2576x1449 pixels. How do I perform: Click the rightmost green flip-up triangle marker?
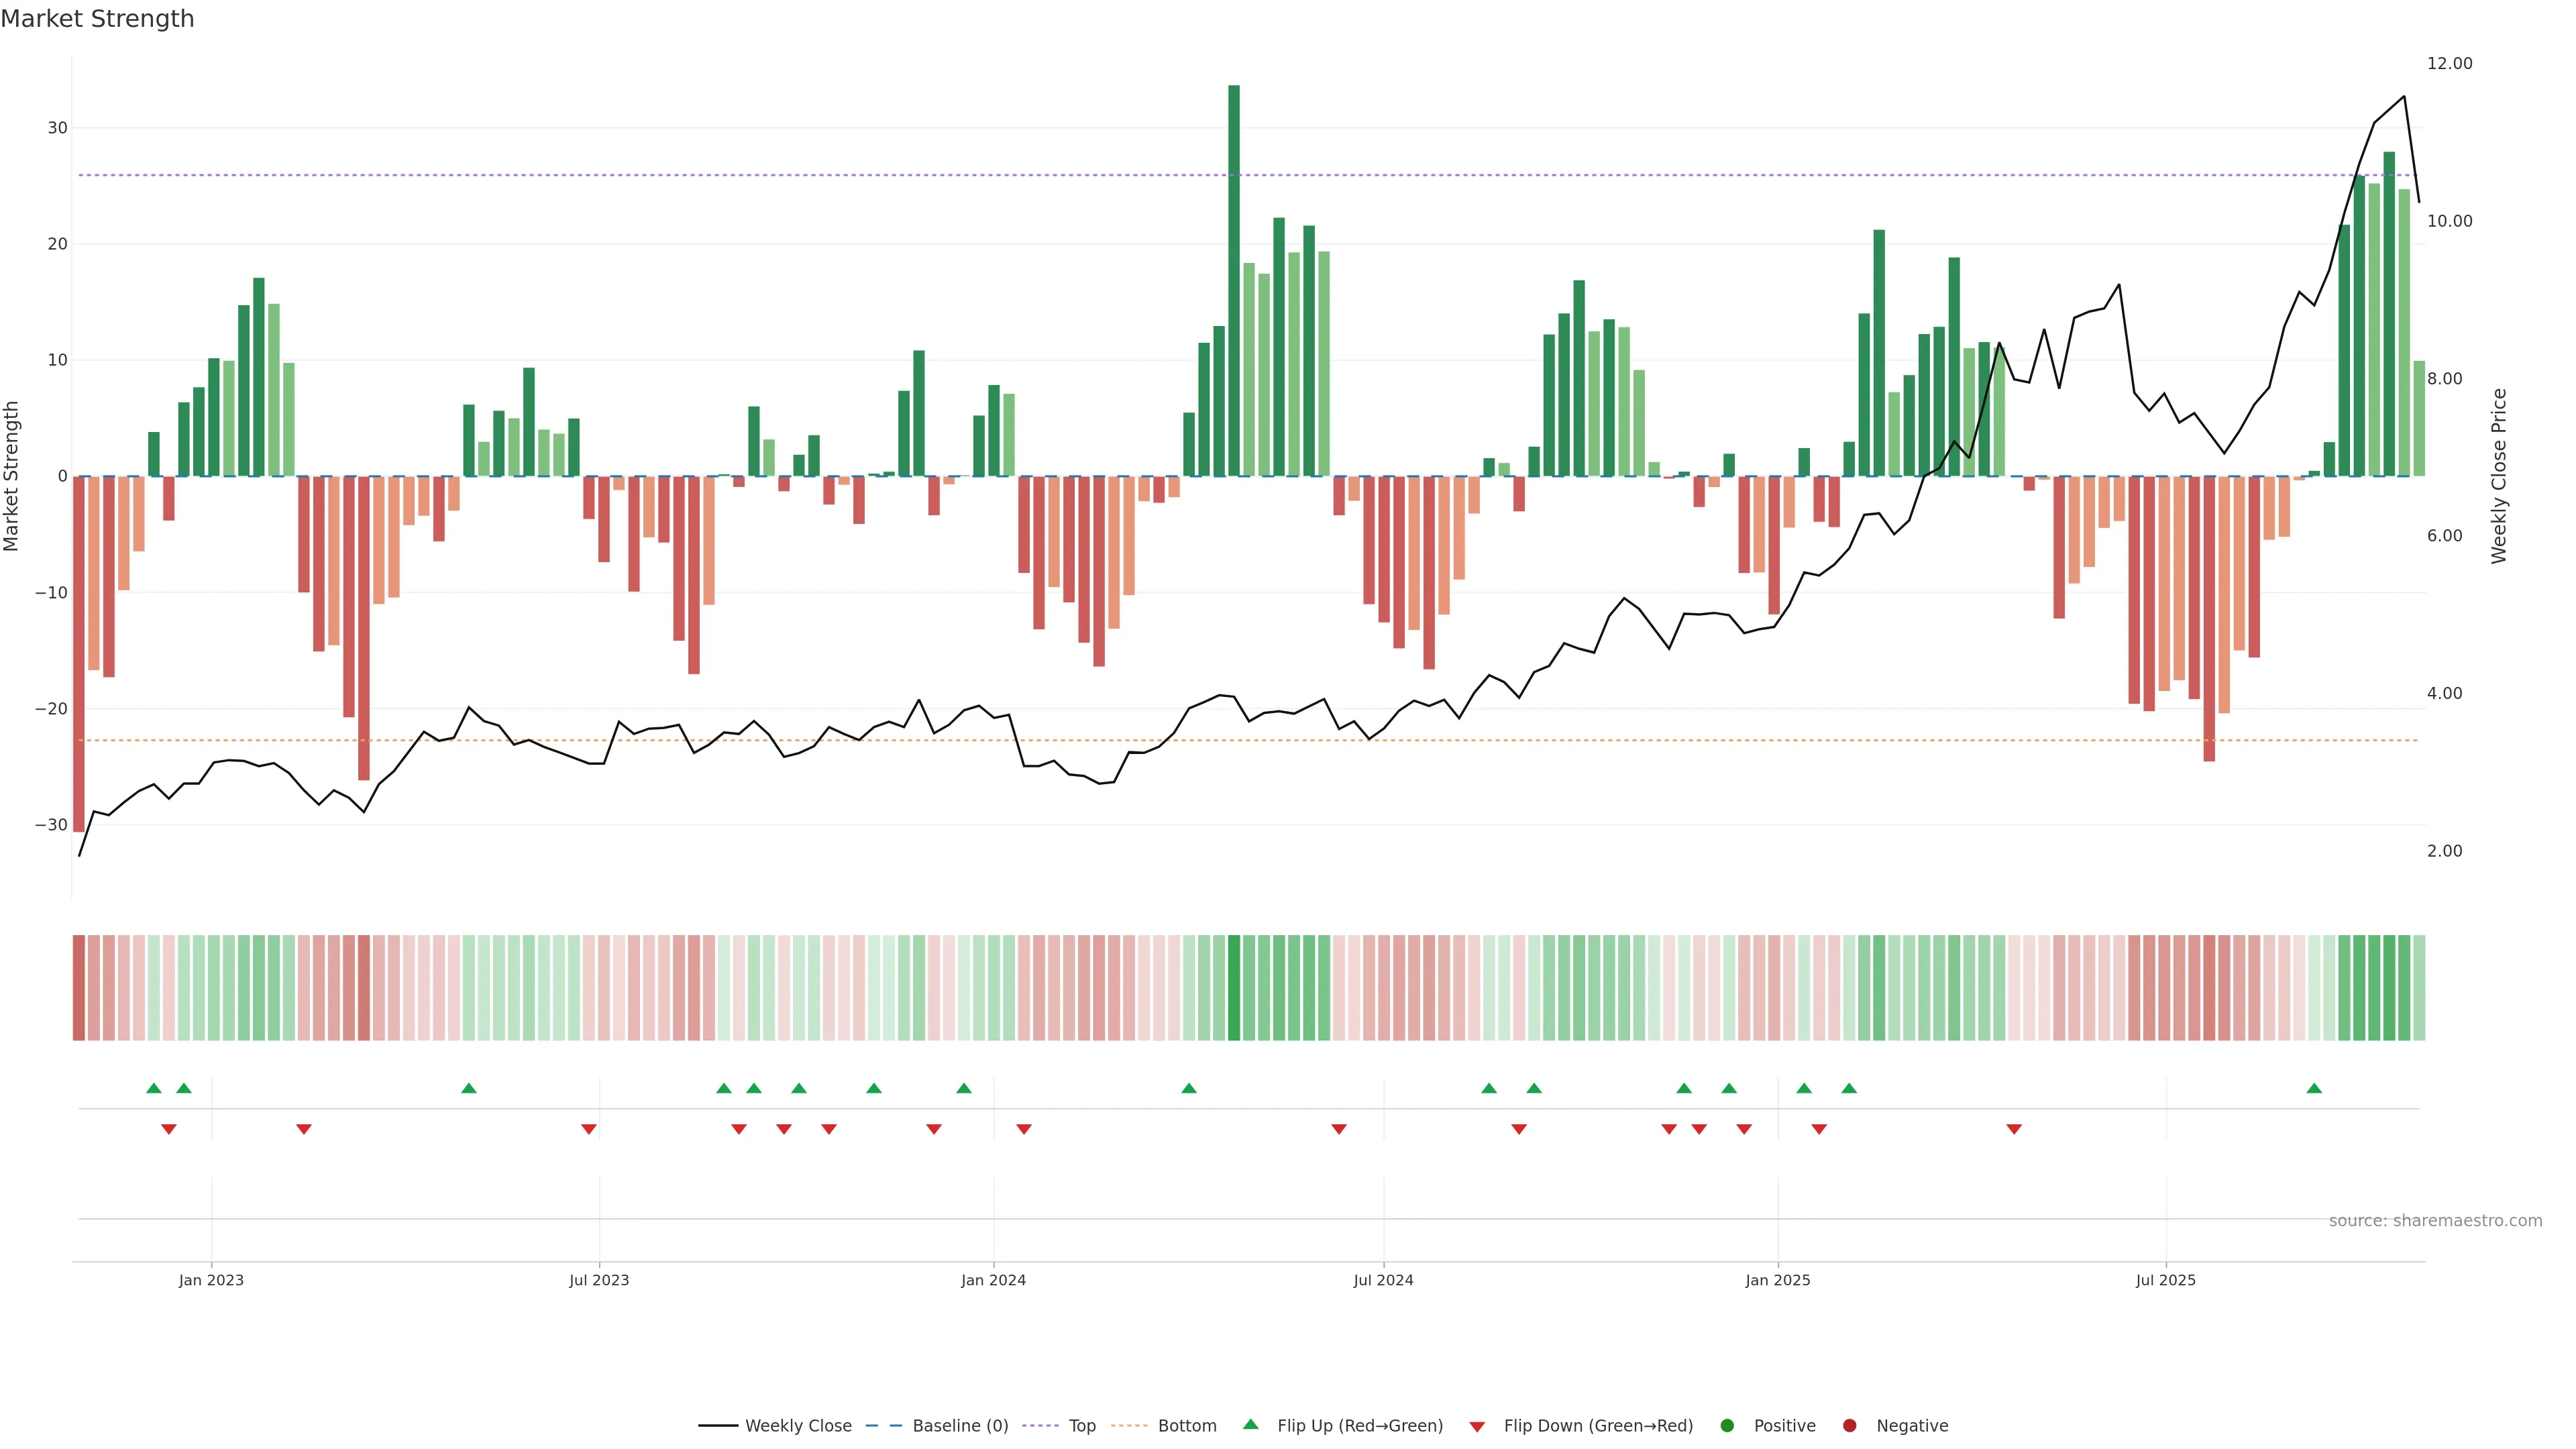2314,1088
